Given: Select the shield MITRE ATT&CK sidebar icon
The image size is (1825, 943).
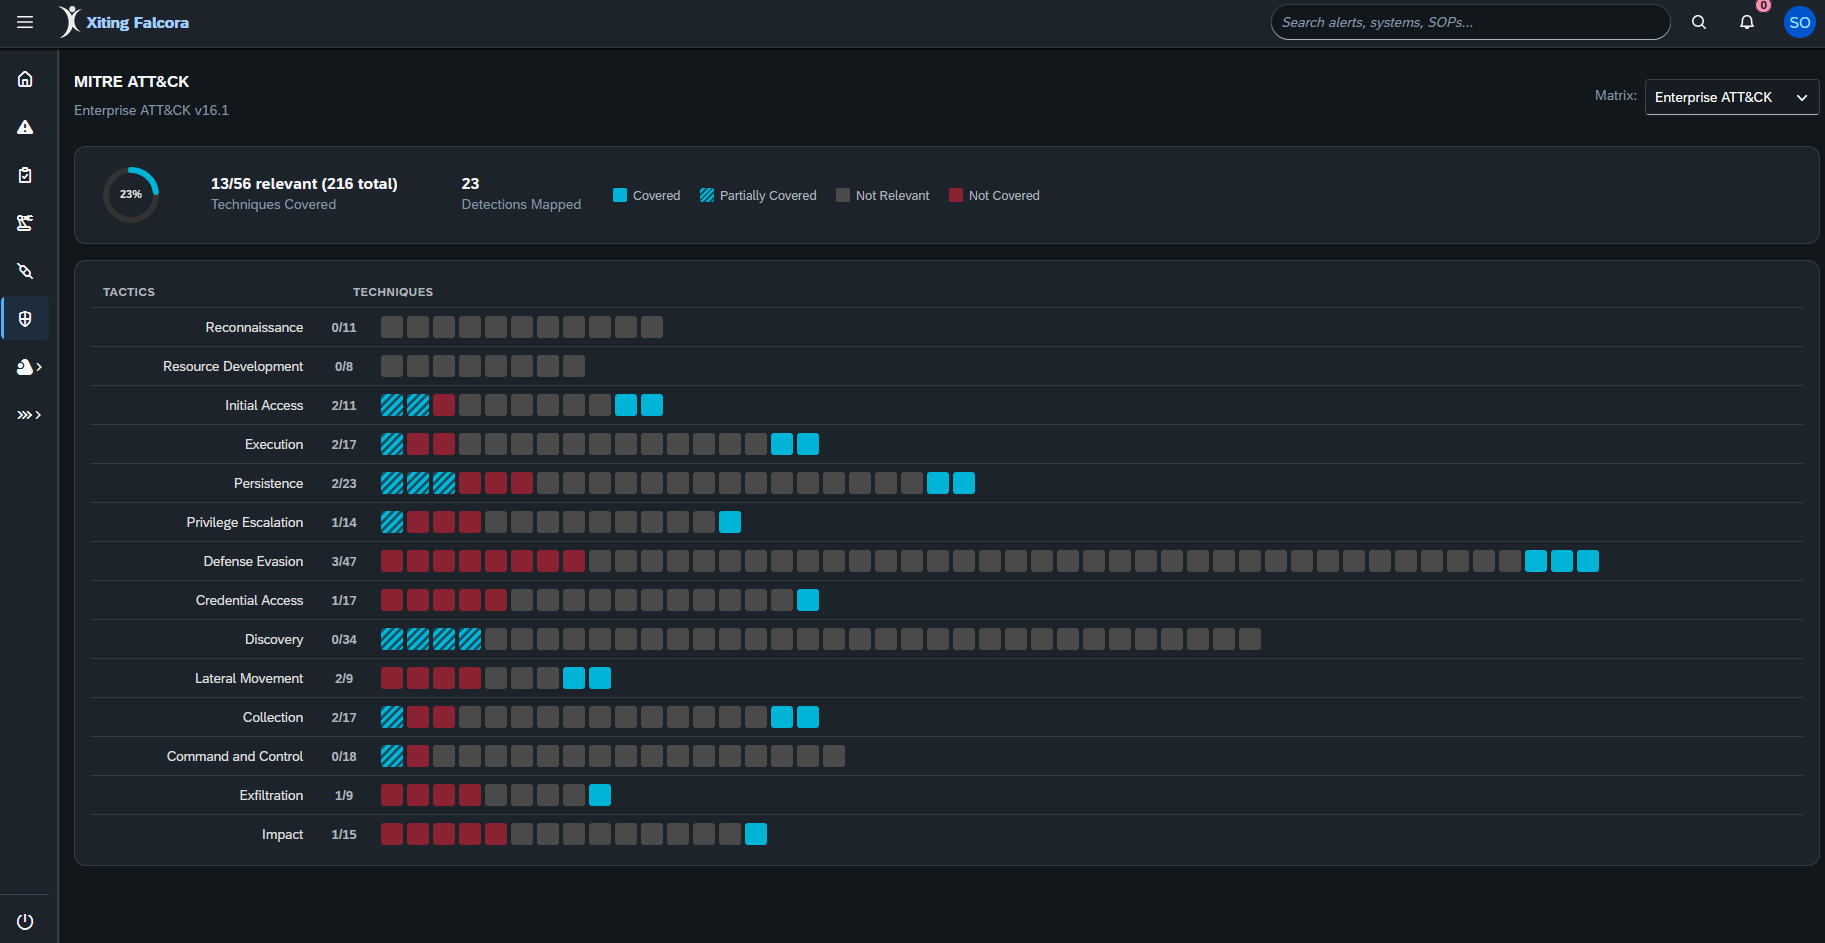Looking at the screenshot, I should tap(25, 319).
